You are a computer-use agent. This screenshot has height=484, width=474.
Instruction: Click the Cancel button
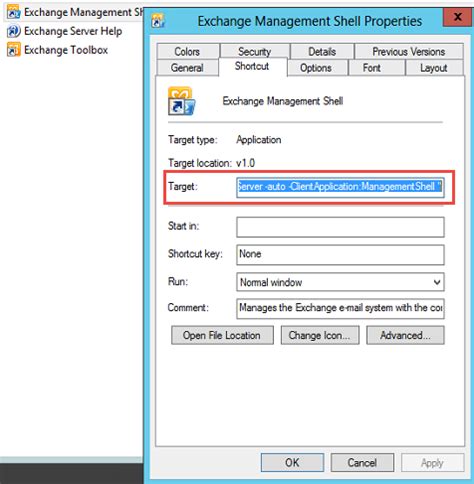pyautogui.click(x=362, y=462)
